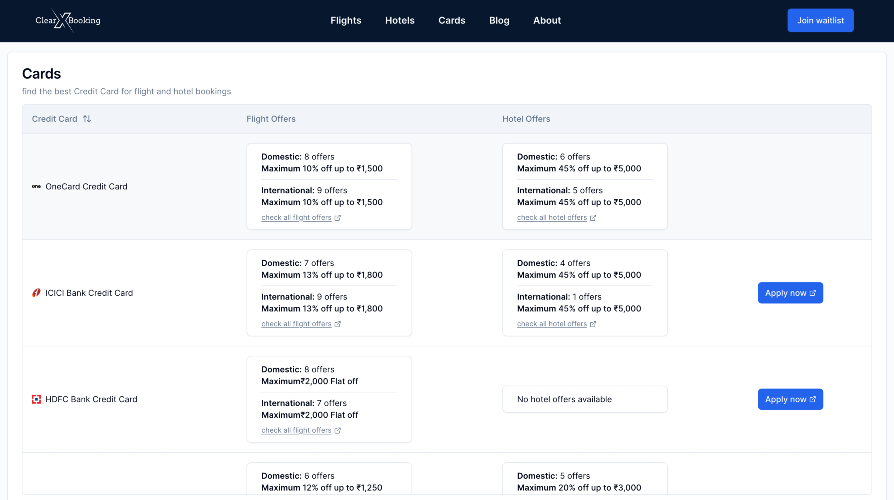Click the HDFC Bank logo icon
894x500 pixels.
(x=36, y=399)
